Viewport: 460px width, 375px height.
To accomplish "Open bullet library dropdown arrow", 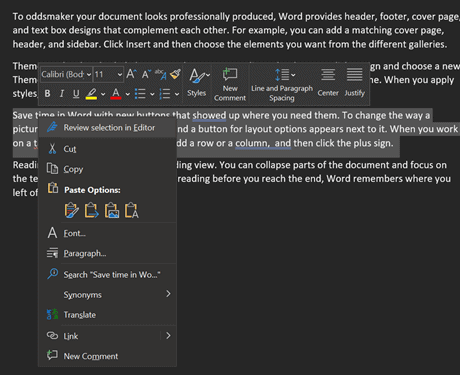I will coord(152,94).
